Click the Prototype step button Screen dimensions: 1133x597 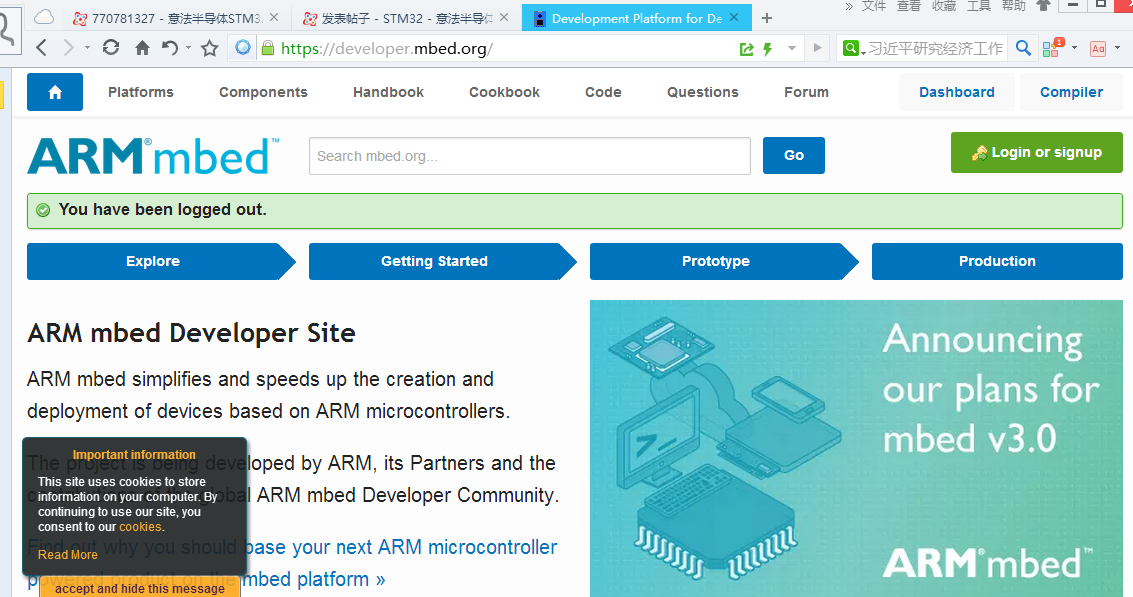[x=724, y=261]
